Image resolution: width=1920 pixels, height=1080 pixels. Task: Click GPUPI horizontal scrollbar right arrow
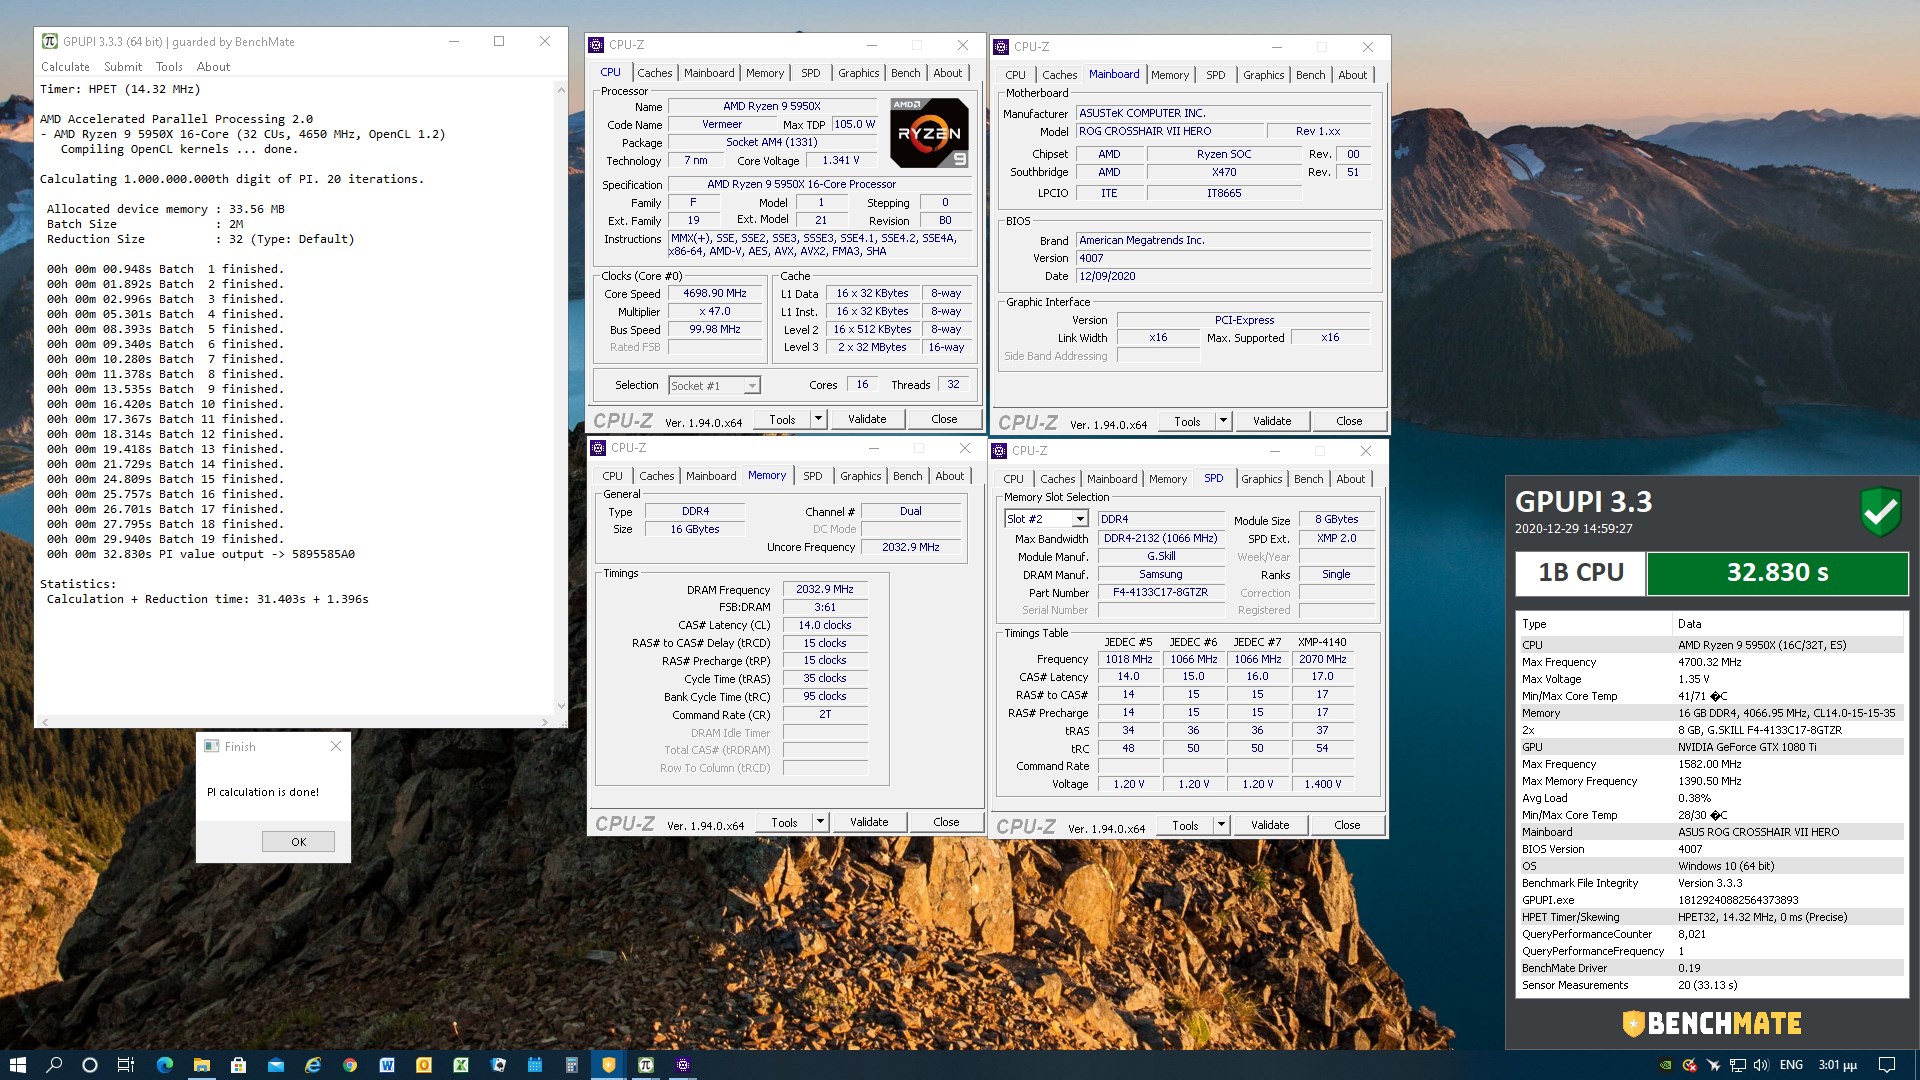pyautogui.click(x=544, y=721)
